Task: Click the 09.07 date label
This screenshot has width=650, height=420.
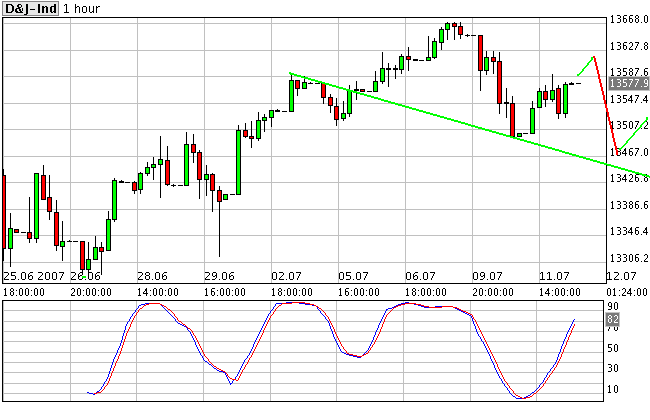Action: (487, 276)
